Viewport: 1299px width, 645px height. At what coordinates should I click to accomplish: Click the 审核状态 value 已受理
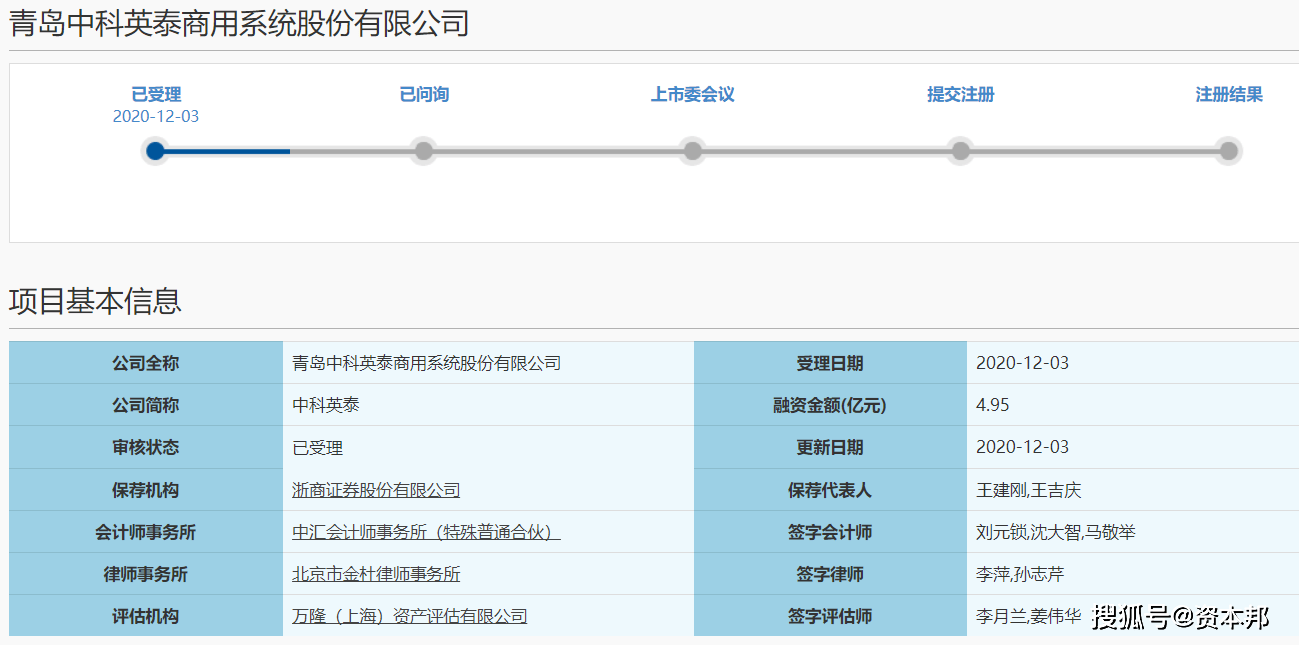[x=319, y=447]
